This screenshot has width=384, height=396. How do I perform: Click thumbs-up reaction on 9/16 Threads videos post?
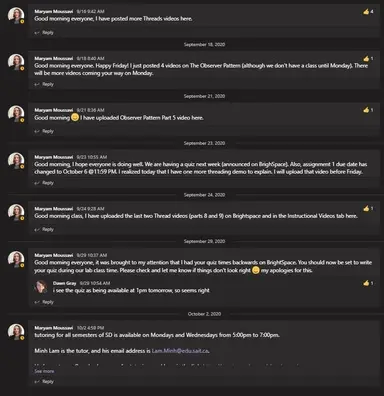[x=366, y=12]
